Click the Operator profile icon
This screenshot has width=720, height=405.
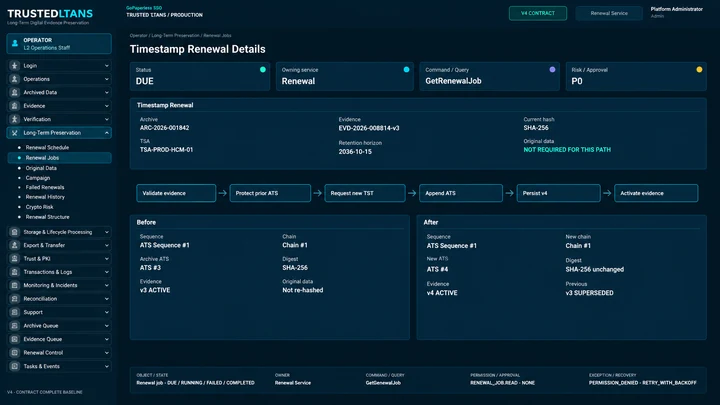pos(15,44)
